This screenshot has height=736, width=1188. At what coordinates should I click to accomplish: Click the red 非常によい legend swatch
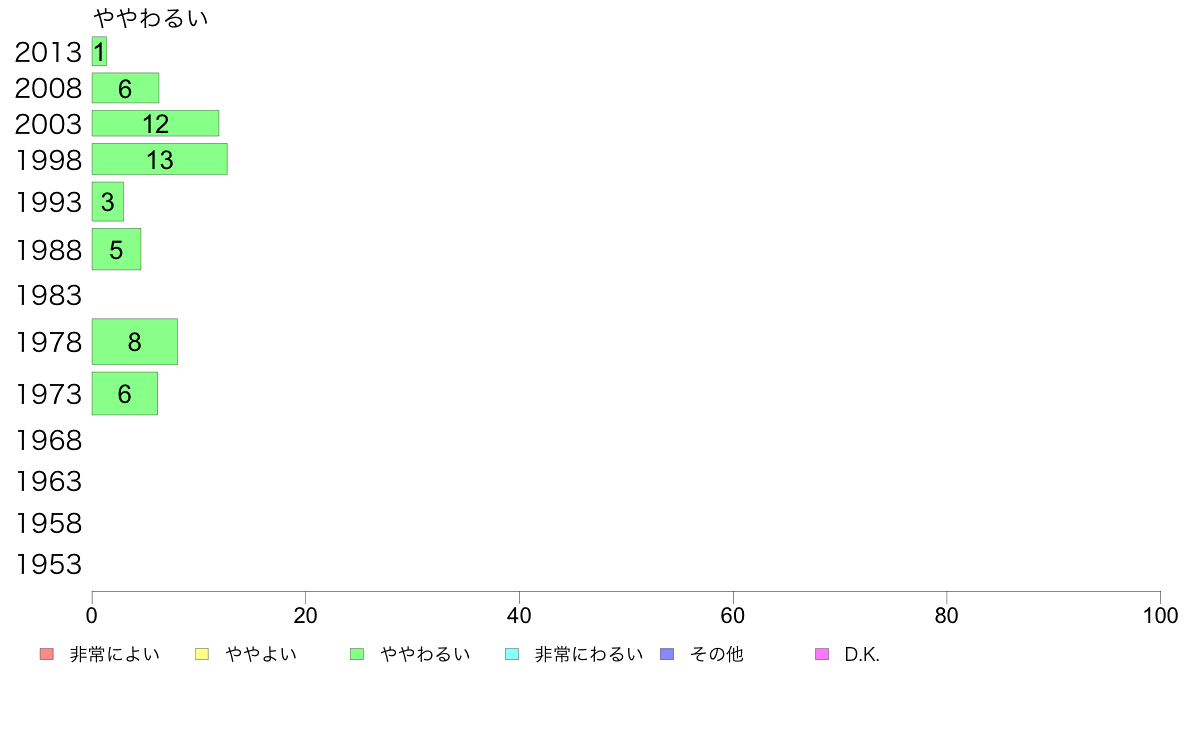46,654
